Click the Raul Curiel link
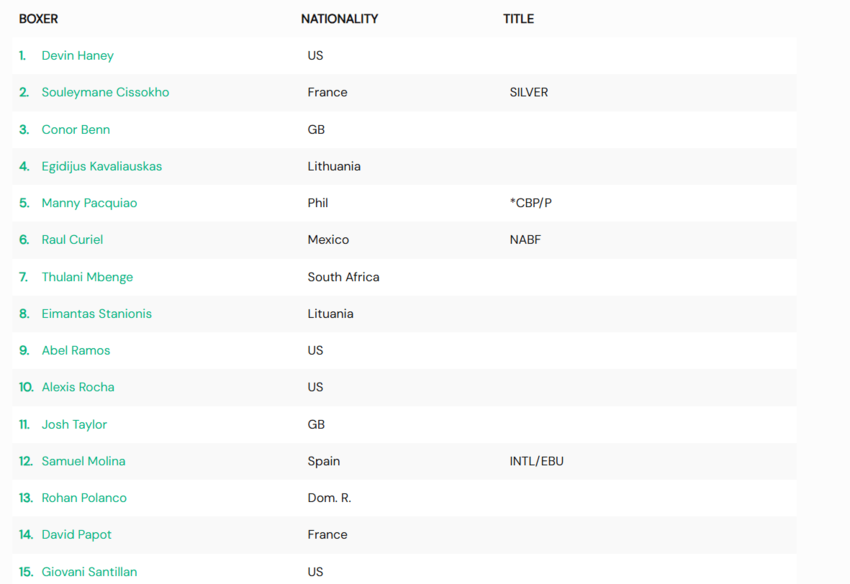Screen dimensions: 850x584 coord(72,240)
